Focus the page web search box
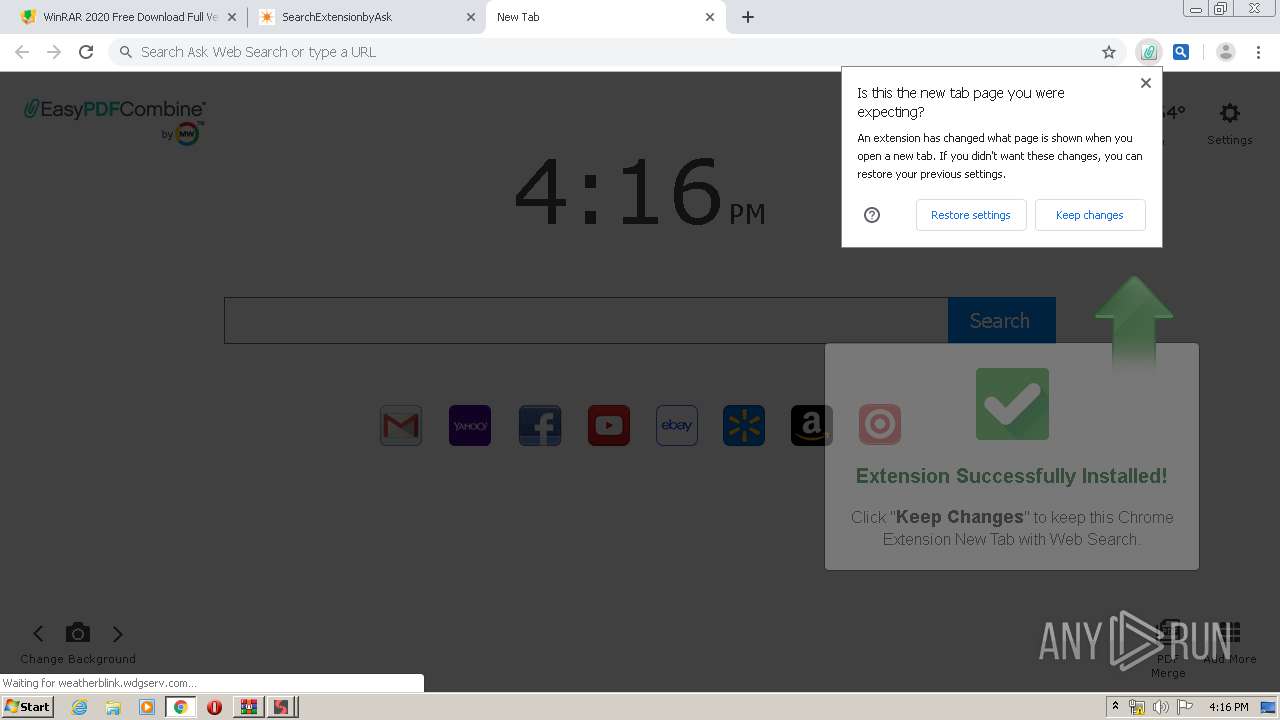This screenshot has width=1280, height=720. point(586,320)
